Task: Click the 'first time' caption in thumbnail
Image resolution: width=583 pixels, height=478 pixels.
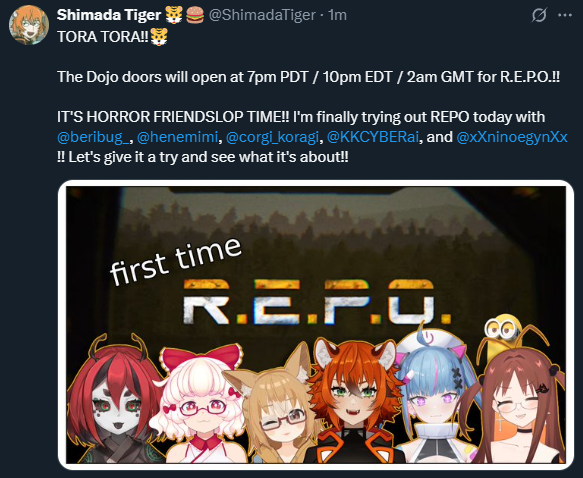Action: coord(175,261)
